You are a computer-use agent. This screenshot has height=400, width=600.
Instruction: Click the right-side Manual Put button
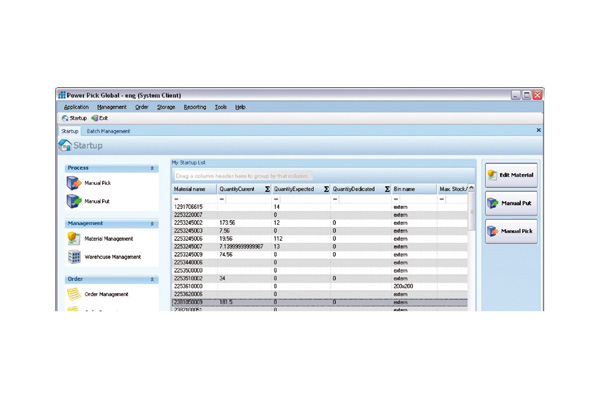point(511,203)
